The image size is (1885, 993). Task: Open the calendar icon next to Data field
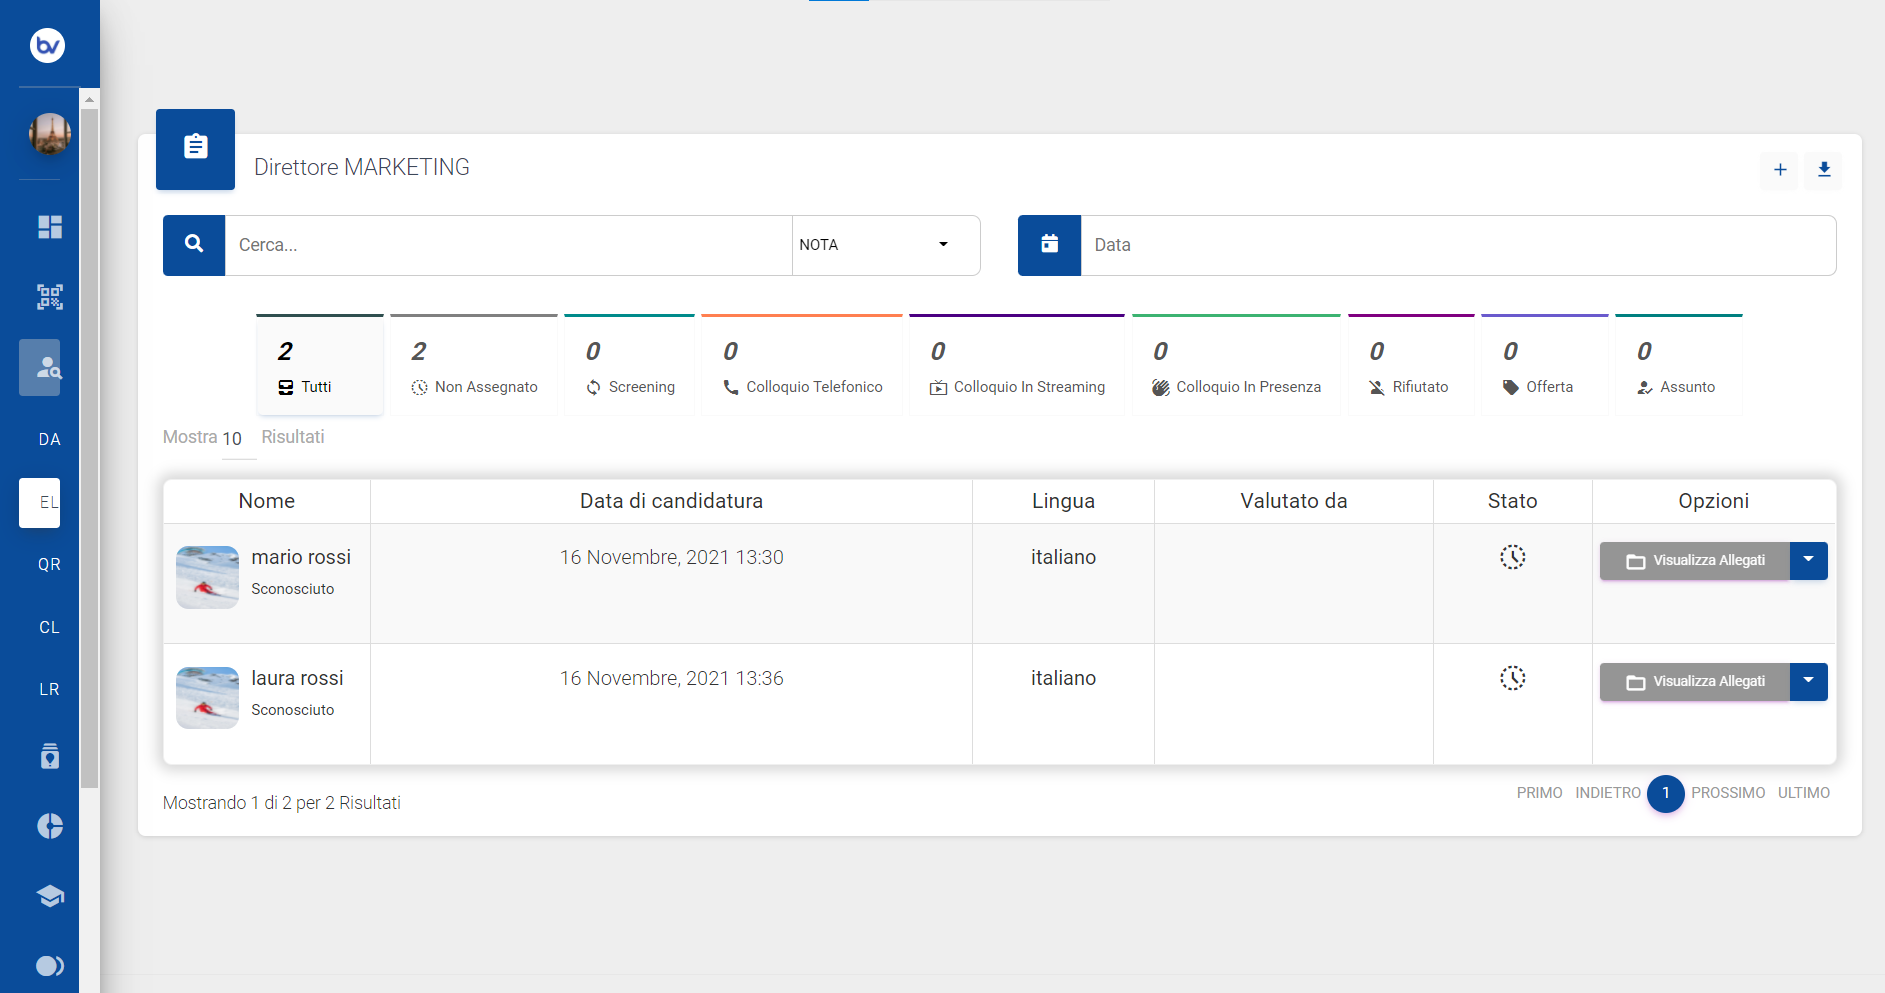tap(1048, 245)
